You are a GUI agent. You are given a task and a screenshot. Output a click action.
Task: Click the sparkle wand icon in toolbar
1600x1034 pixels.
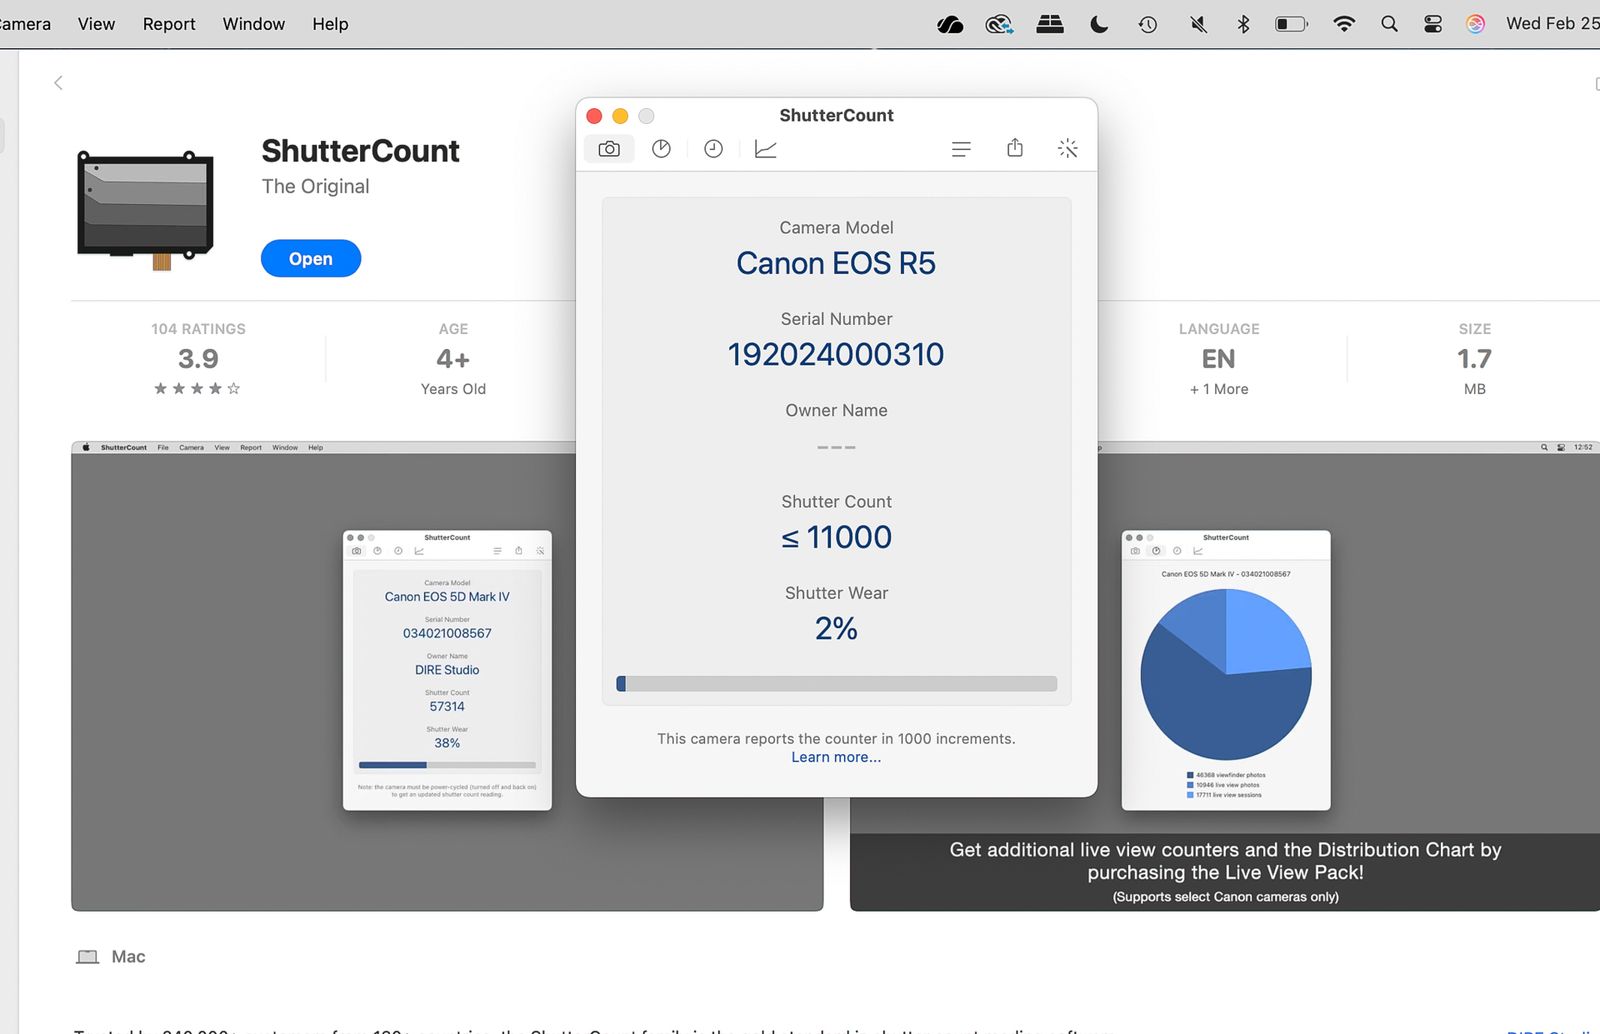[x=1068, y=149]
